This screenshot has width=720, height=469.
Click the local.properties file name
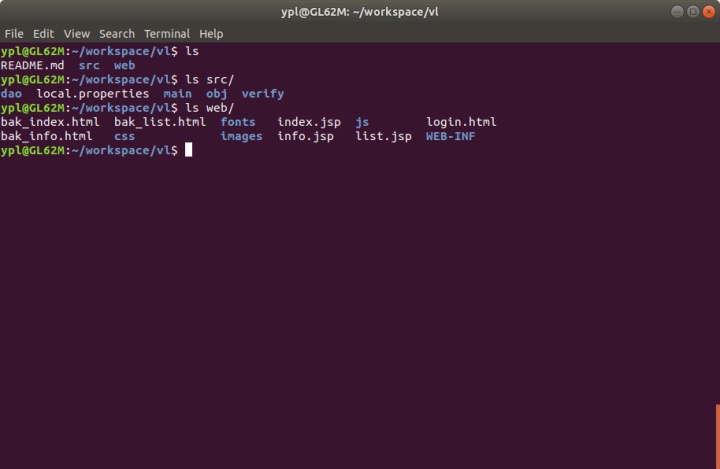tap(93, 94)
